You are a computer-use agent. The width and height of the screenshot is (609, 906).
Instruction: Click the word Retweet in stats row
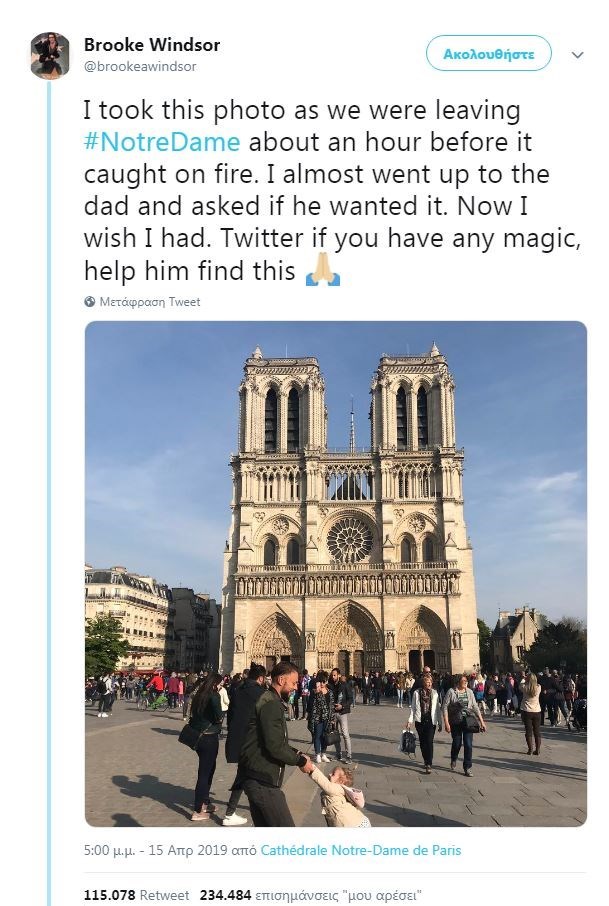(163, 895)
